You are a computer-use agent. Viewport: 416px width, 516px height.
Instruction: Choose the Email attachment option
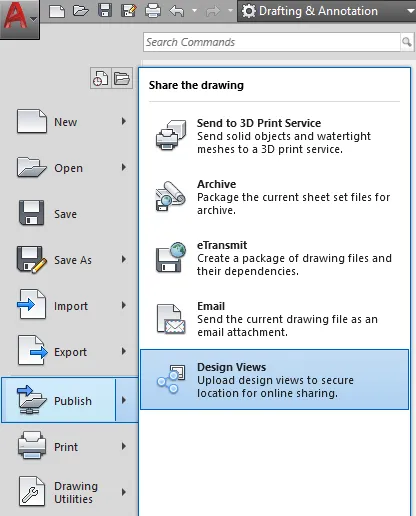[x=274, y=319]
